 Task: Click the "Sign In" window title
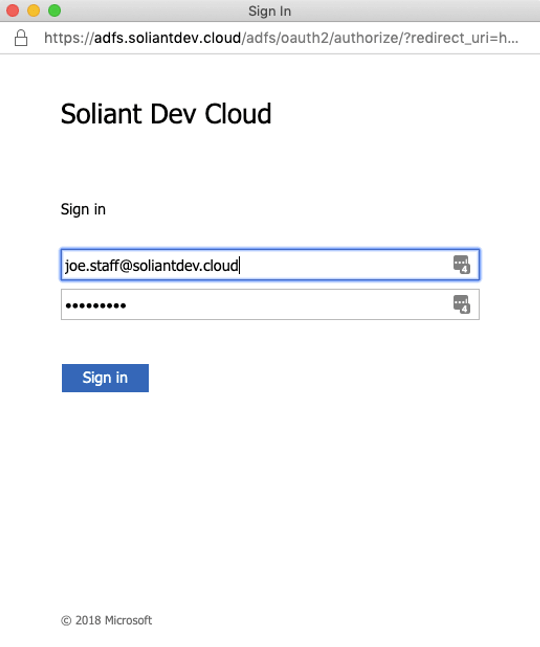(x=270, y=11)
